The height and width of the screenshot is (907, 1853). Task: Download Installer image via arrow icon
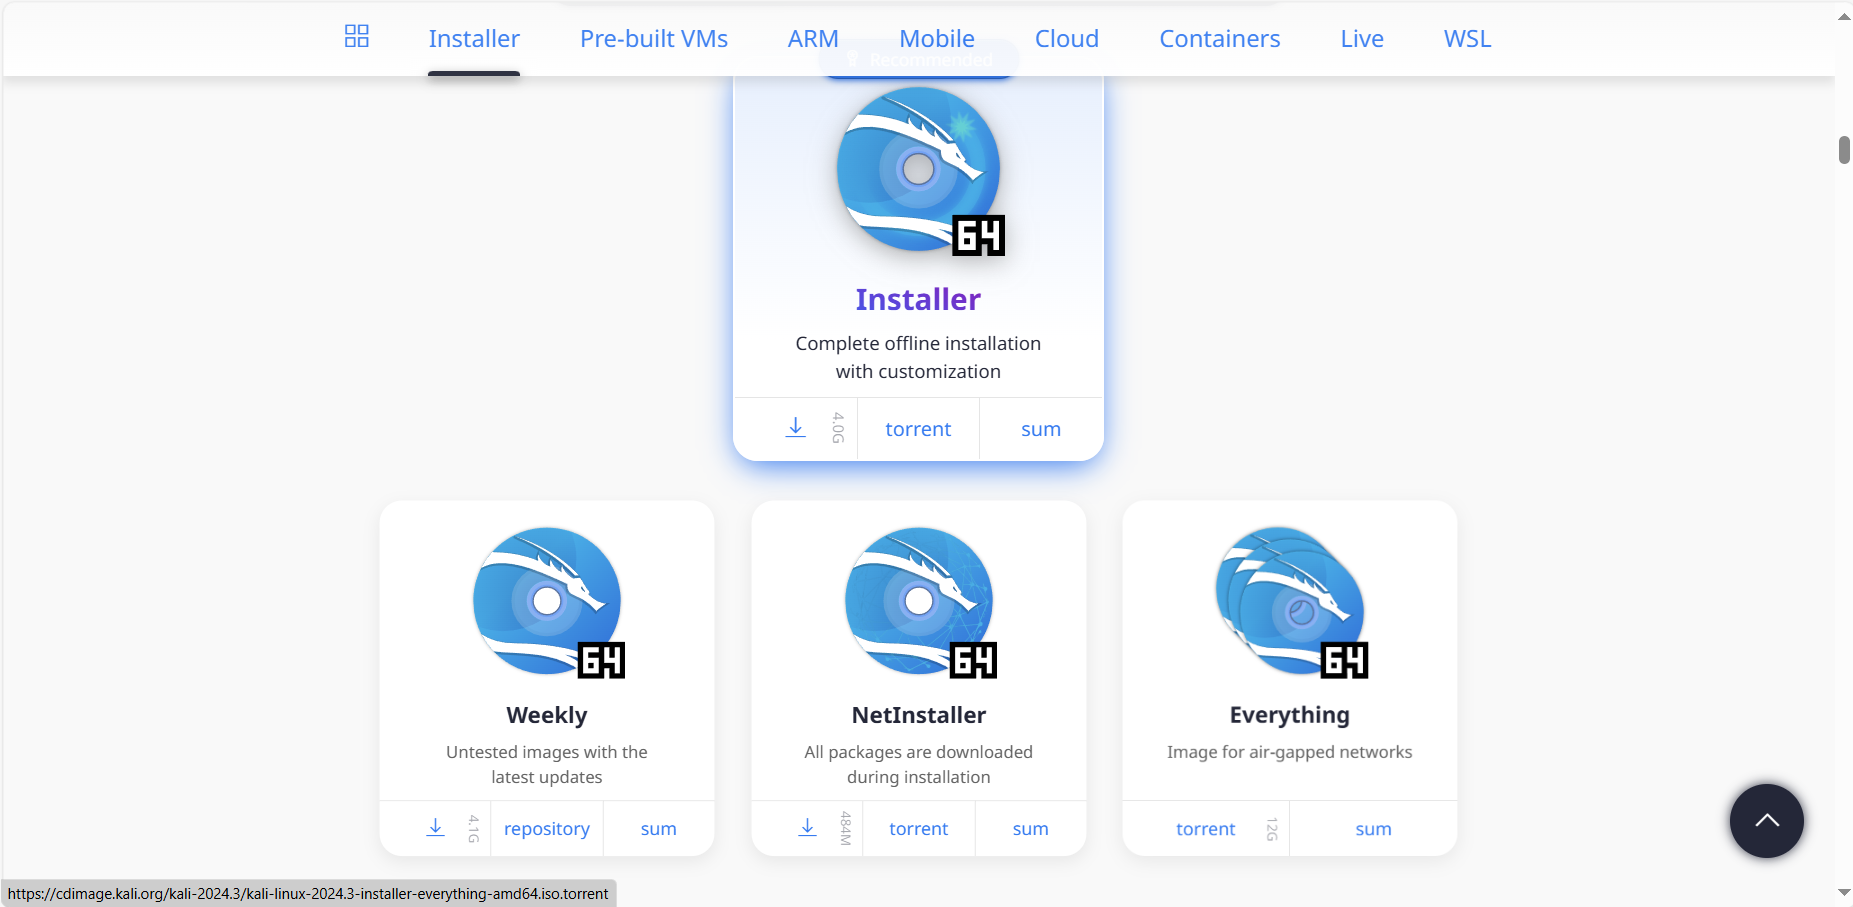(795, 428)
